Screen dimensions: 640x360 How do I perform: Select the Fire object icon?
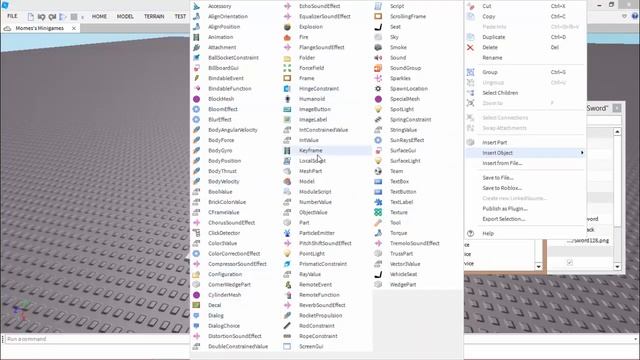click(x=287, y=37)
